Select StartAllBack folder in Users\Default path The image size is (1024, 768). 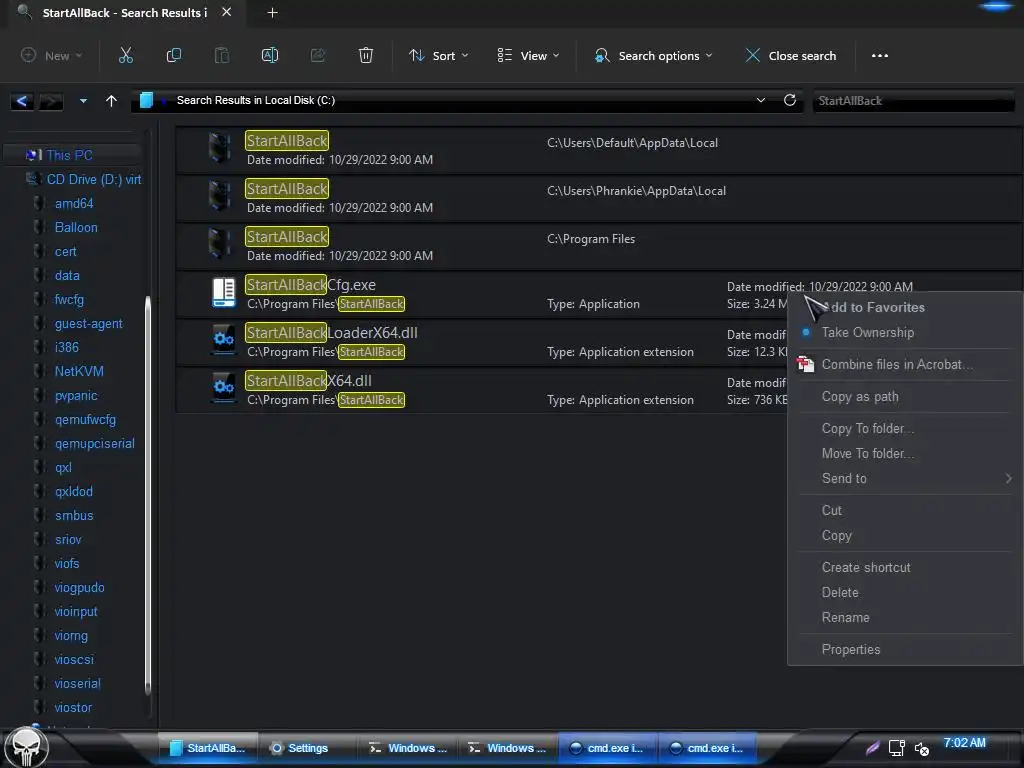(x=287, y=140)
